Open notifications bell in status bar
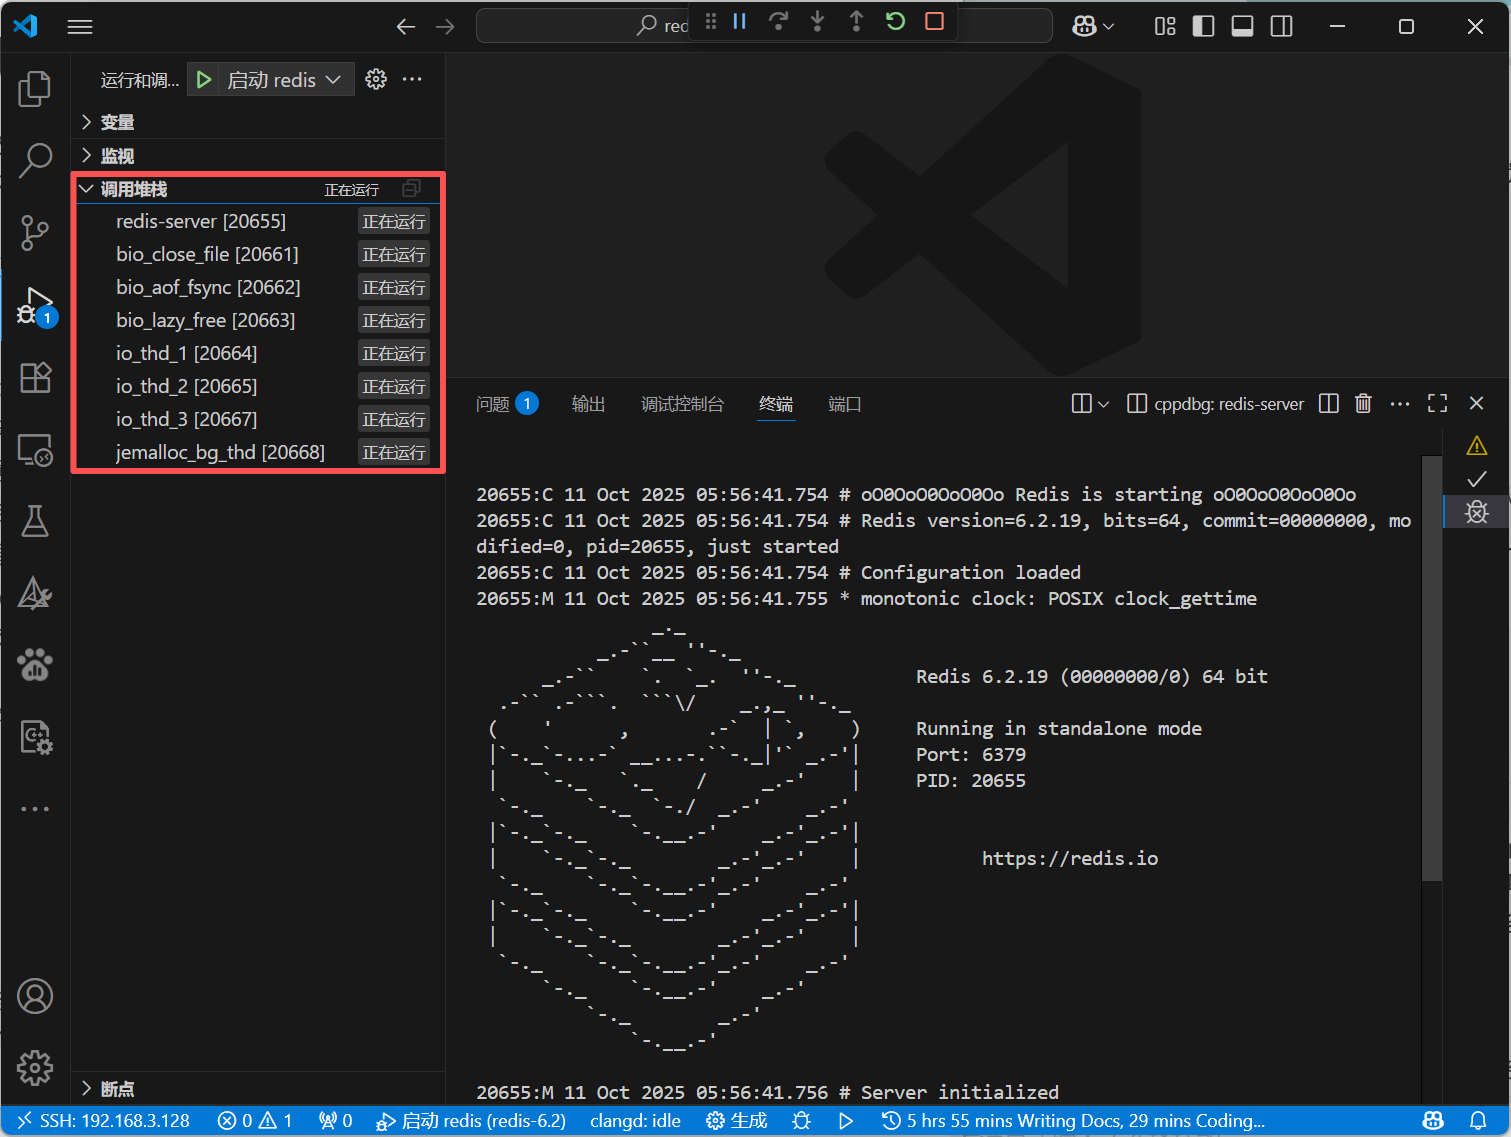Image resolution: width=1511 pixels, height=1137 pixels. pos(1477,1121)
